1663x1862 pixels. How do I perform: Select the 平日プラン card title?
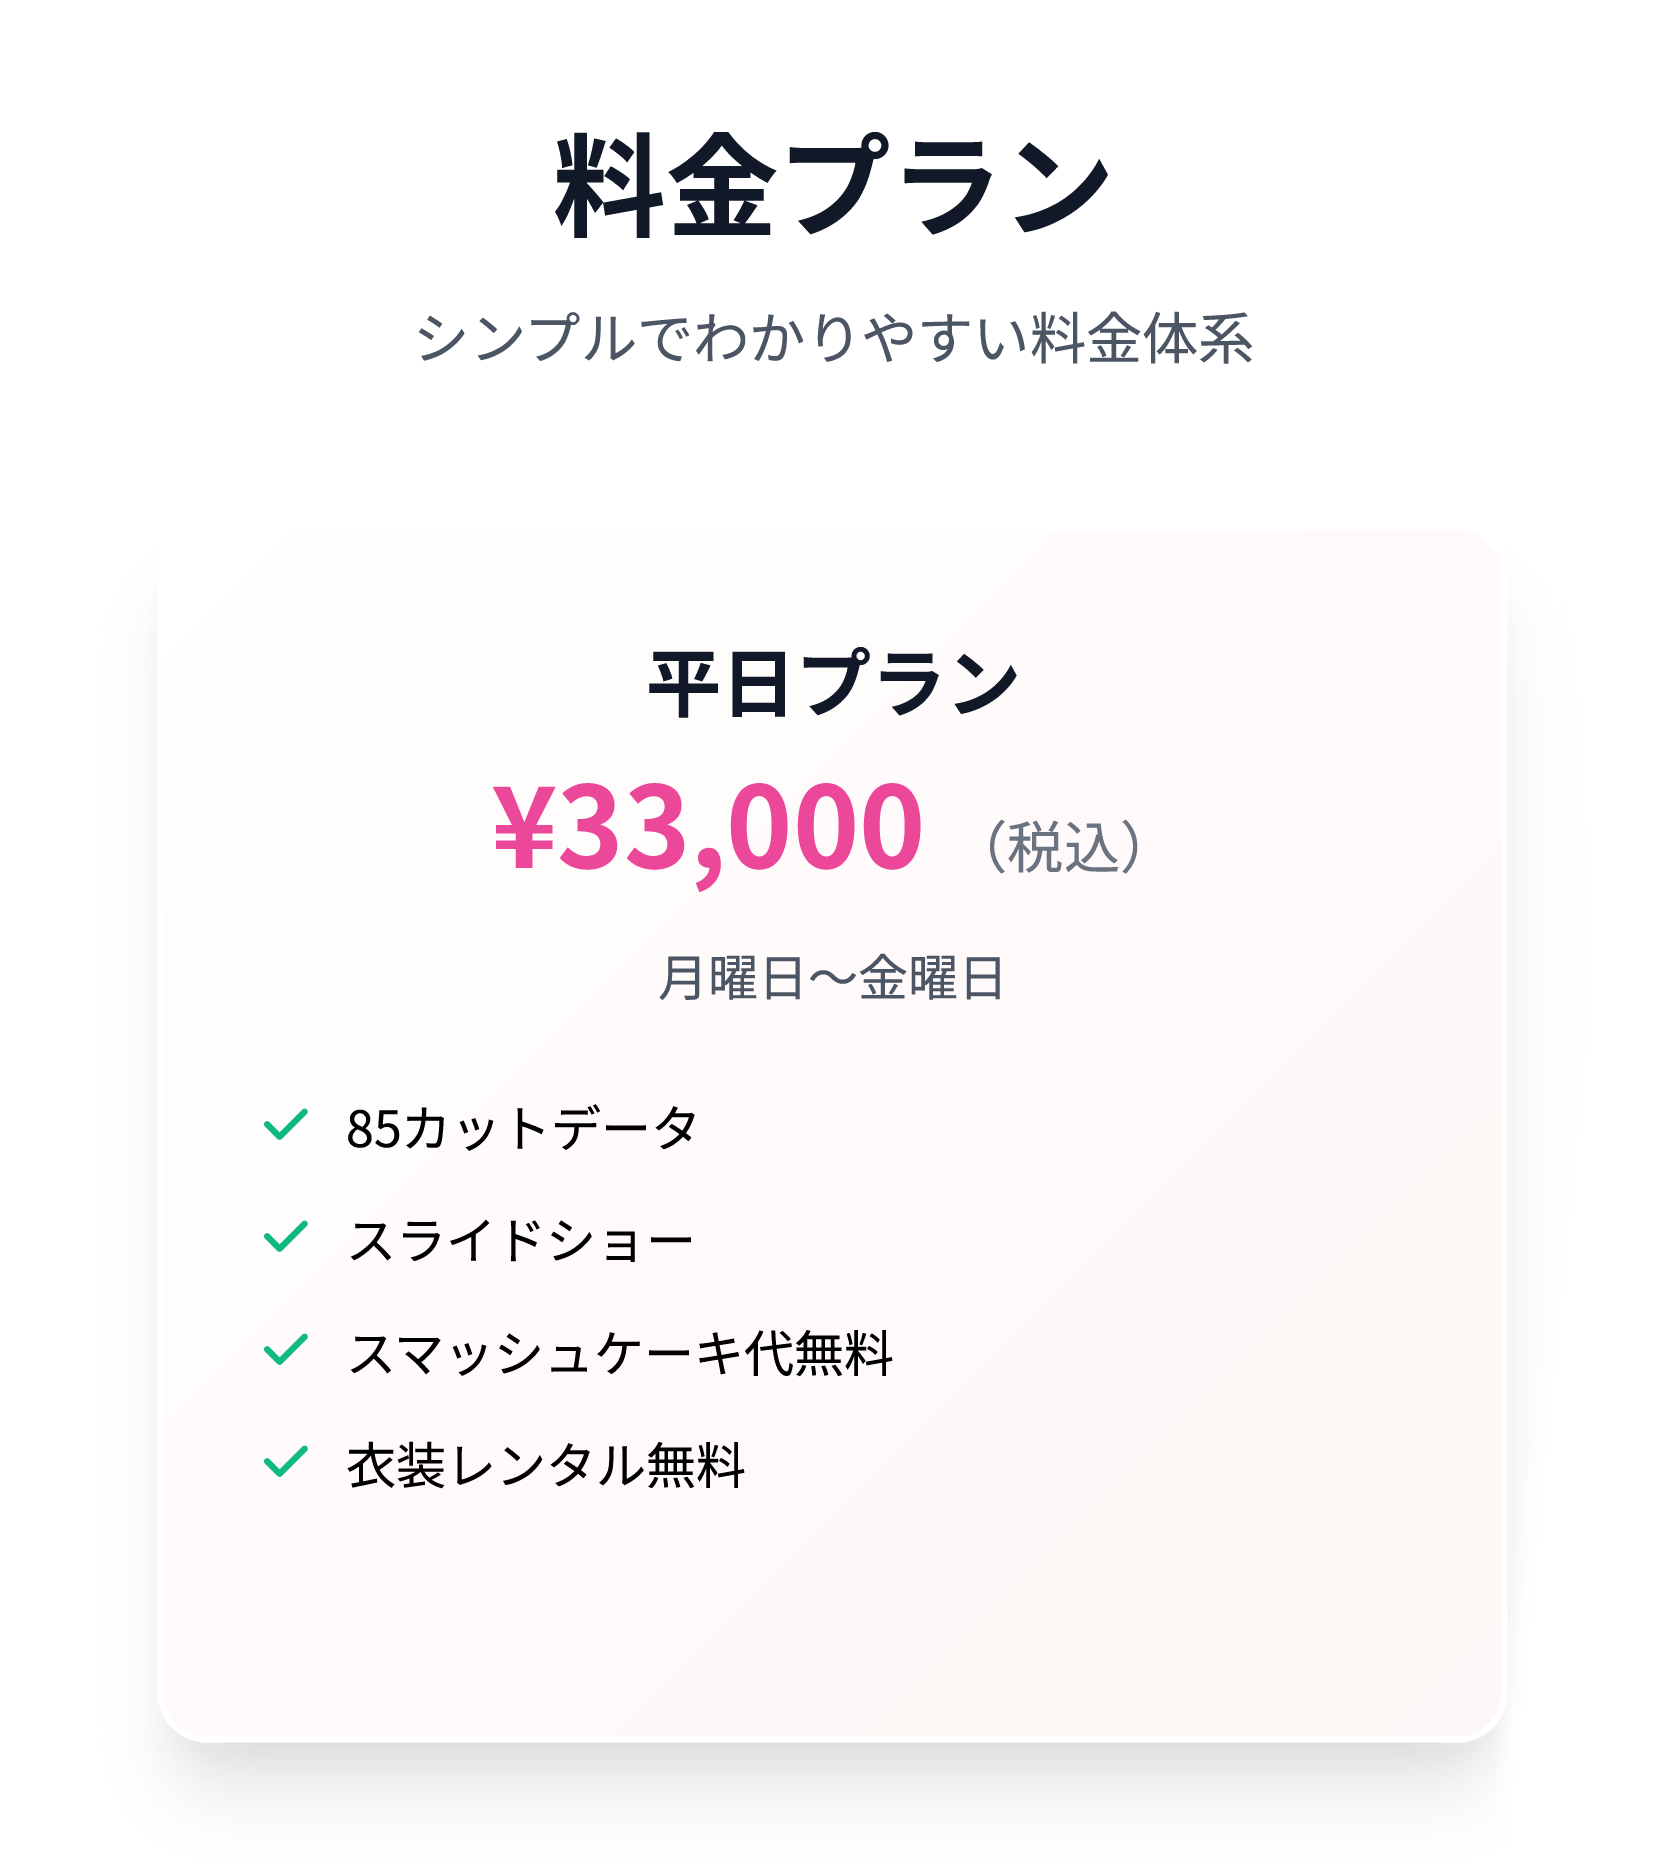click(x=832, y=684)
